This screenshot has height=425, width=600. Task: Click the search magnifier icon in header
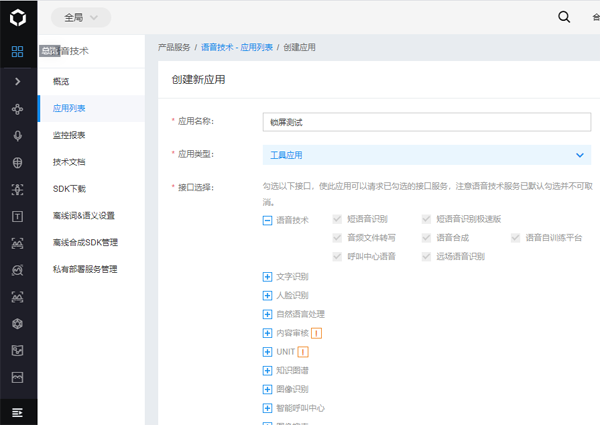[x=564, y=17]
